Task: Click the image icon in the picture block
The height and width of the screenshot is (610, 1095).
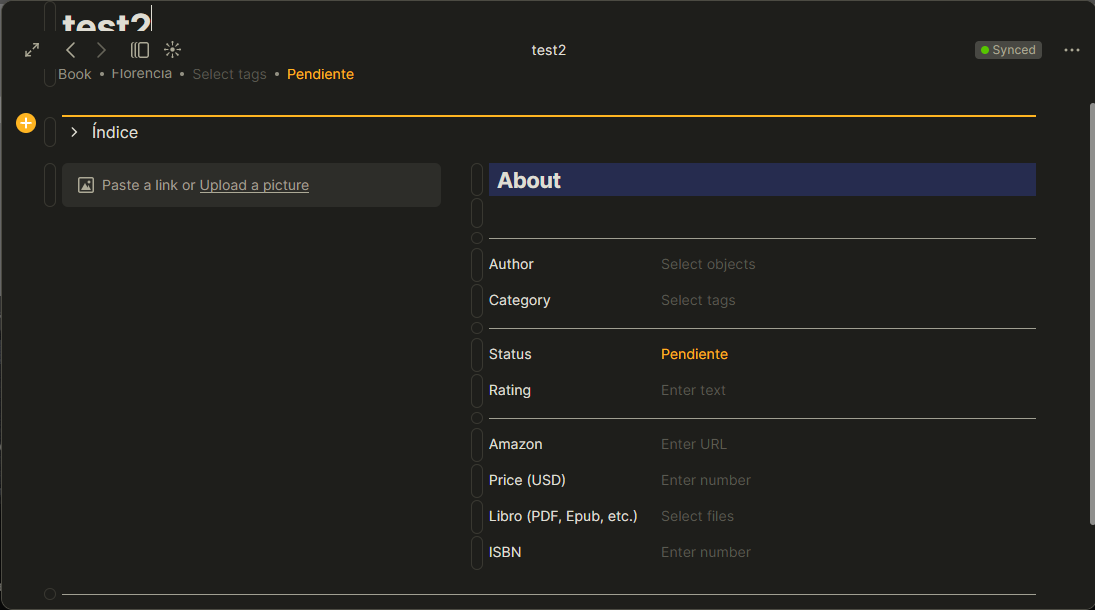Action: pos(86,185)
